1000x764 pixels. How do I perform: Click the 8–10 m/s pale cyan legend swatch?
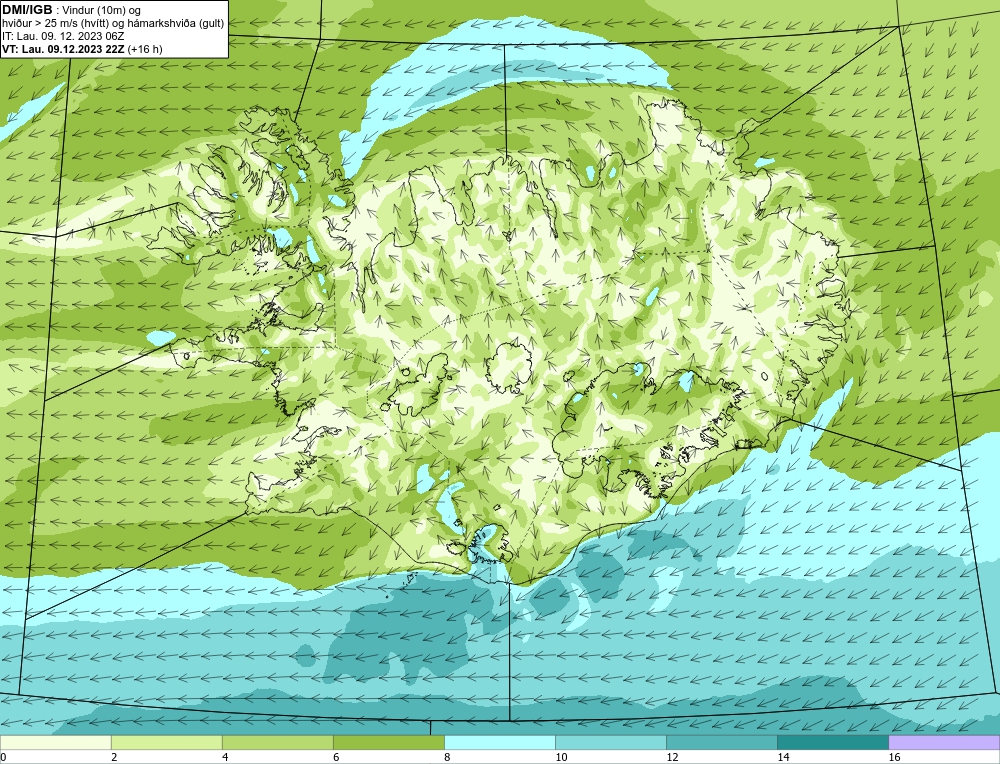pyautogui.click(x=499, y=742)
